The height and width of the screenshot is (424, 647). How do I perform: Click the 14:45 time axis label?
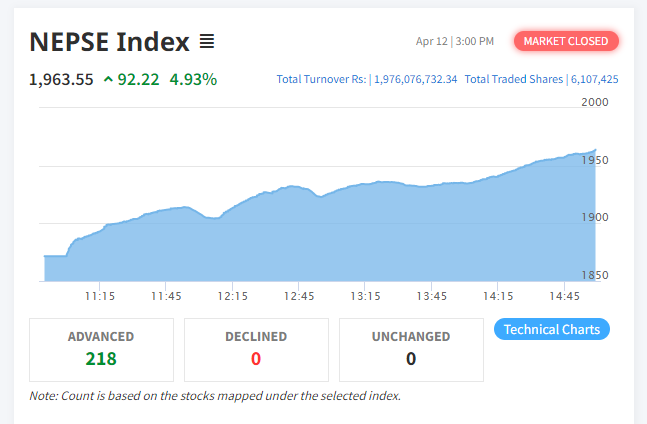565,296
